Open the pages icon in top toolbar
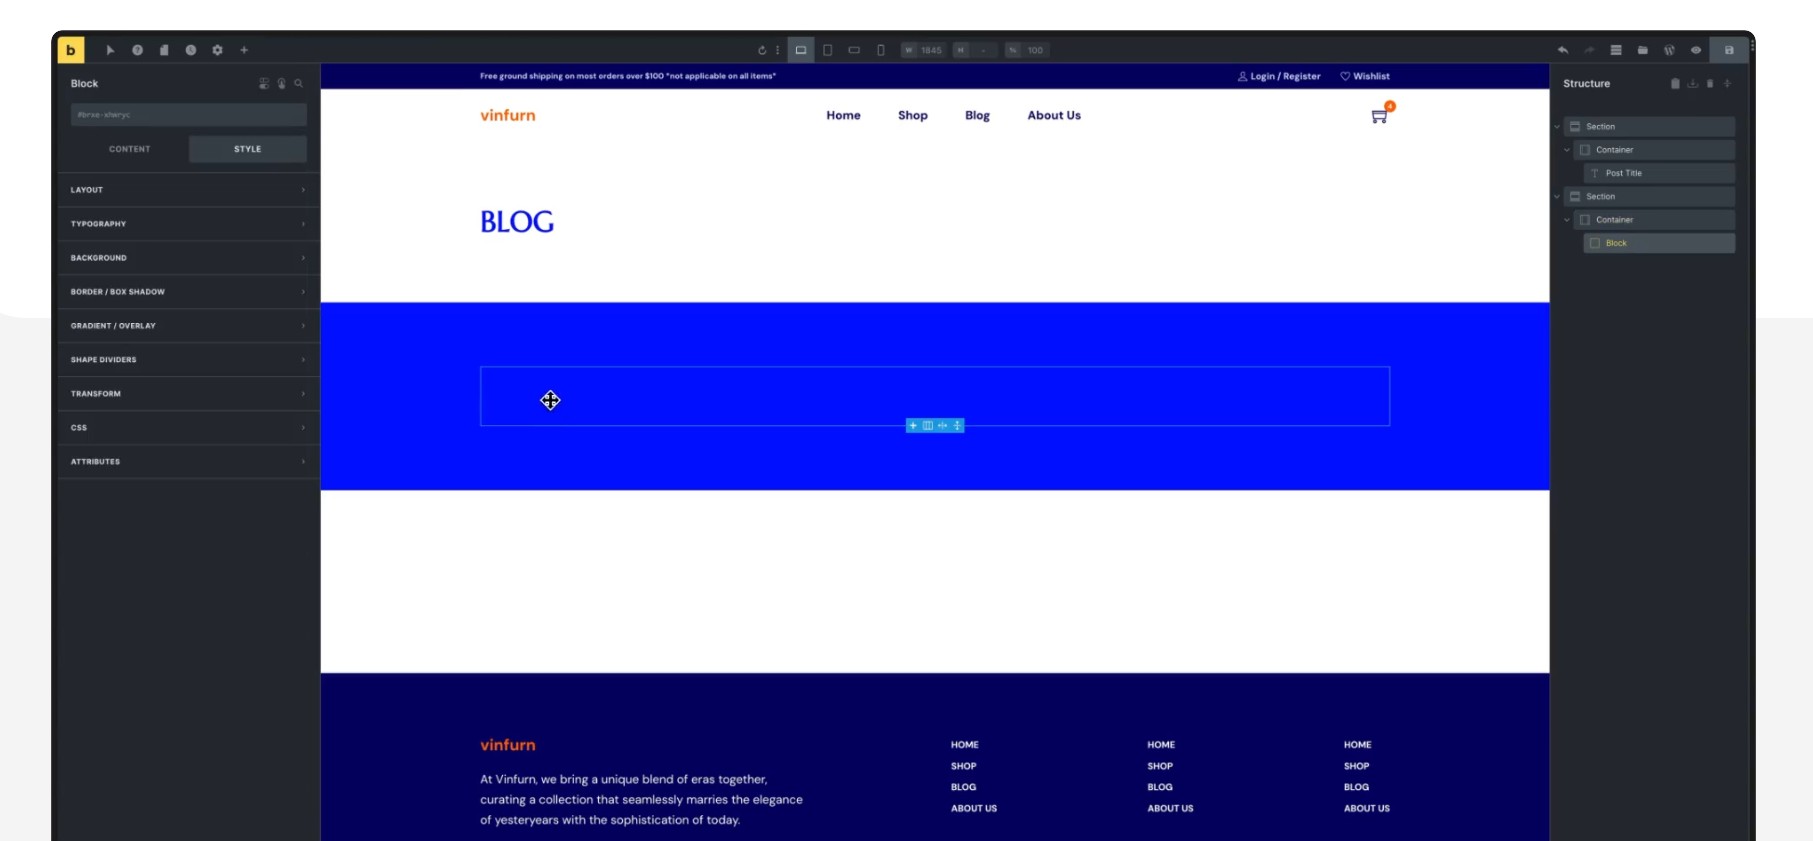This screenshot has width=1813, height=841. 164,50
